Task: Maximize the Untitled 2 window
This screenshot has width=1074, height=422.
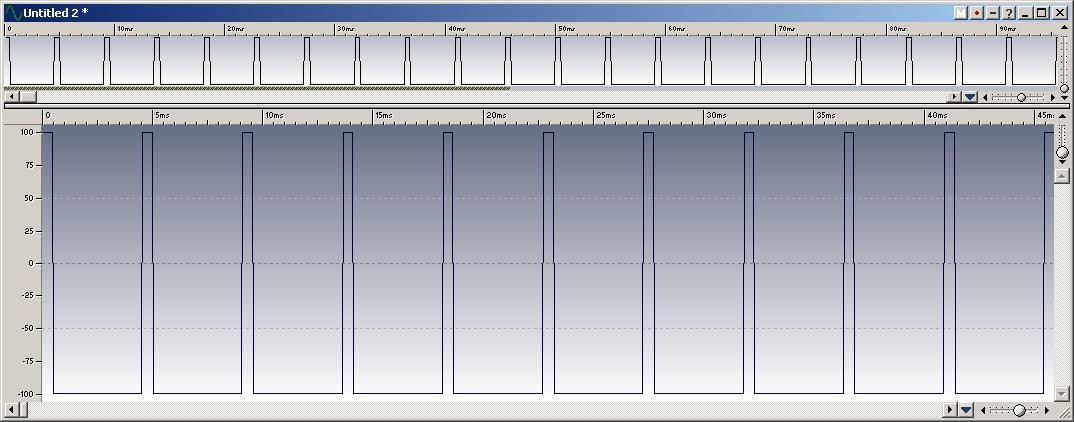Action: click(1042, 13)
